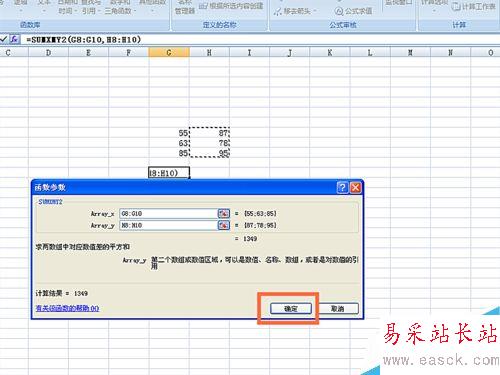
Task: Click the 公式审核 group label
Action: (343, 25)
